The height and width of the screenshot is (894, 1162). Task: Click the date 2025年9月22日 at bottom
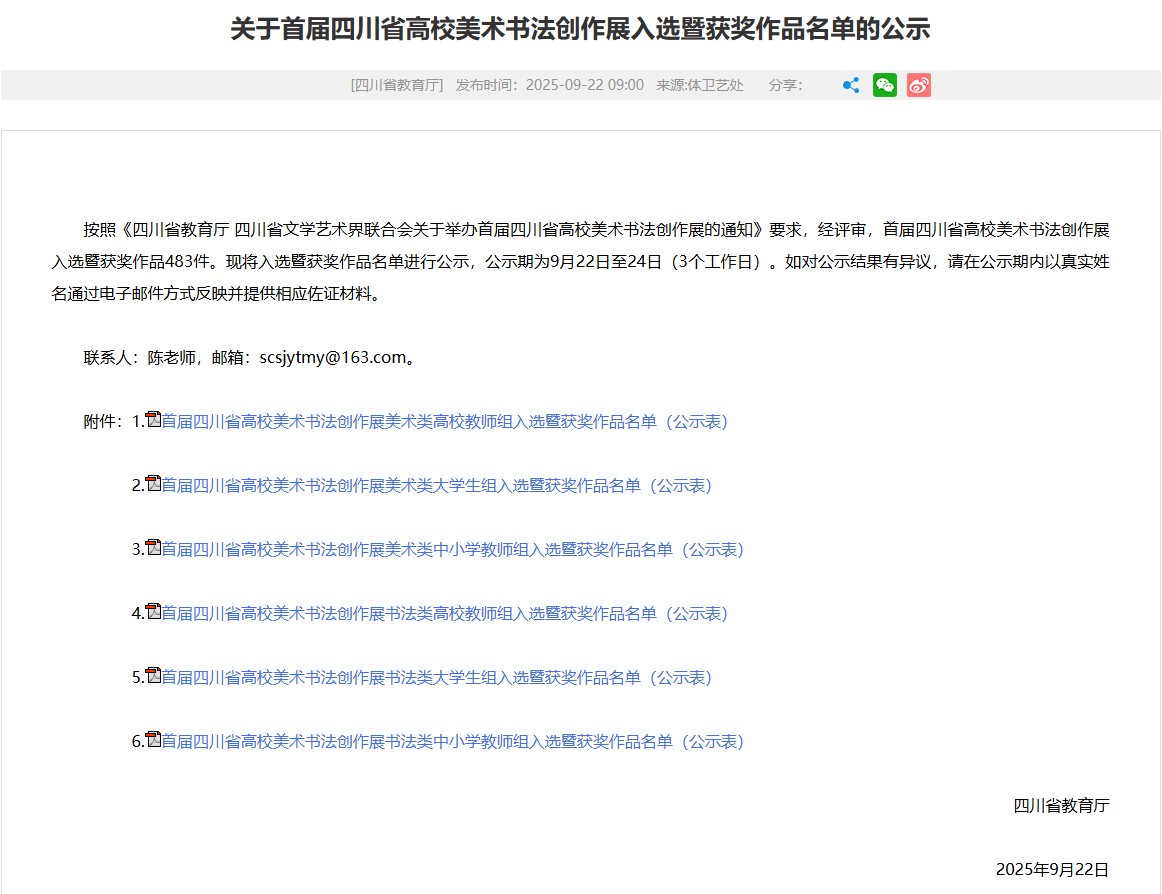pos(1052,870)
